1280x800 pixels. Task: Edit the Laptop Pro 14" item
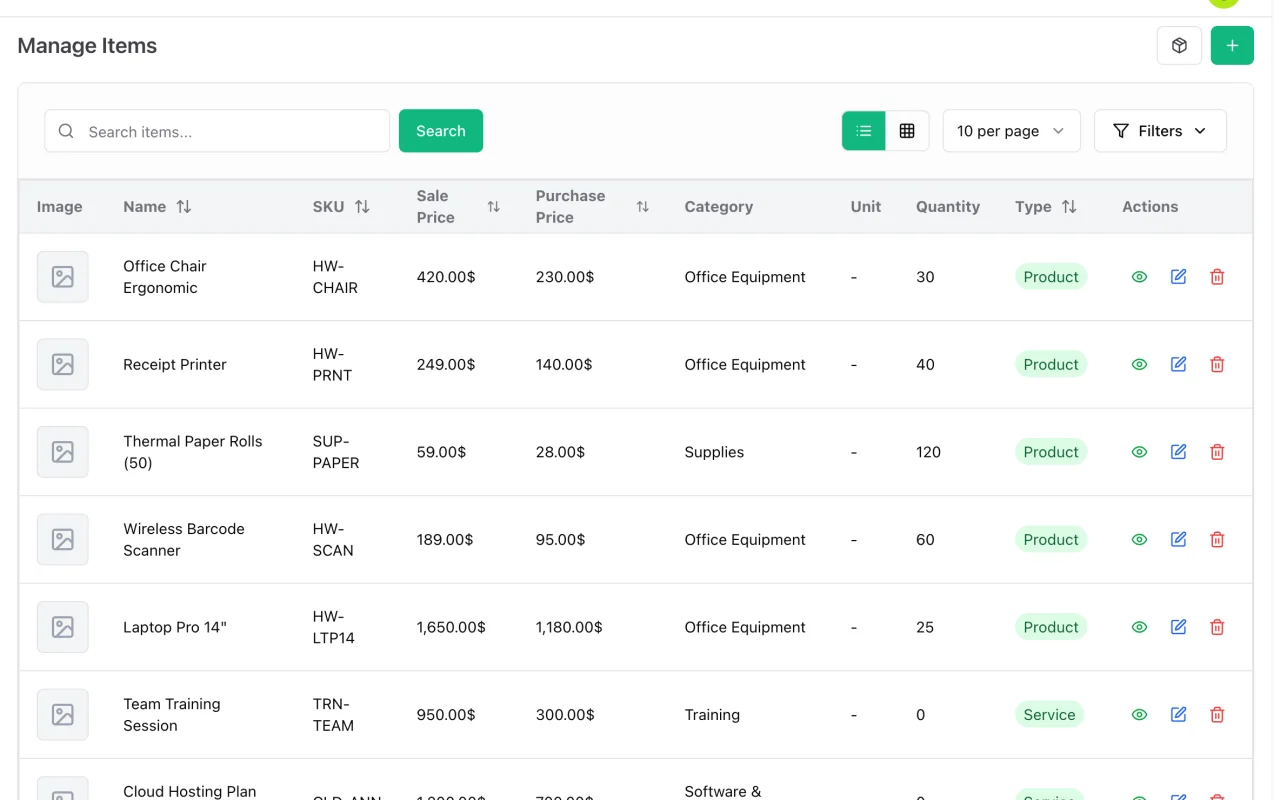click(1178, 627)
